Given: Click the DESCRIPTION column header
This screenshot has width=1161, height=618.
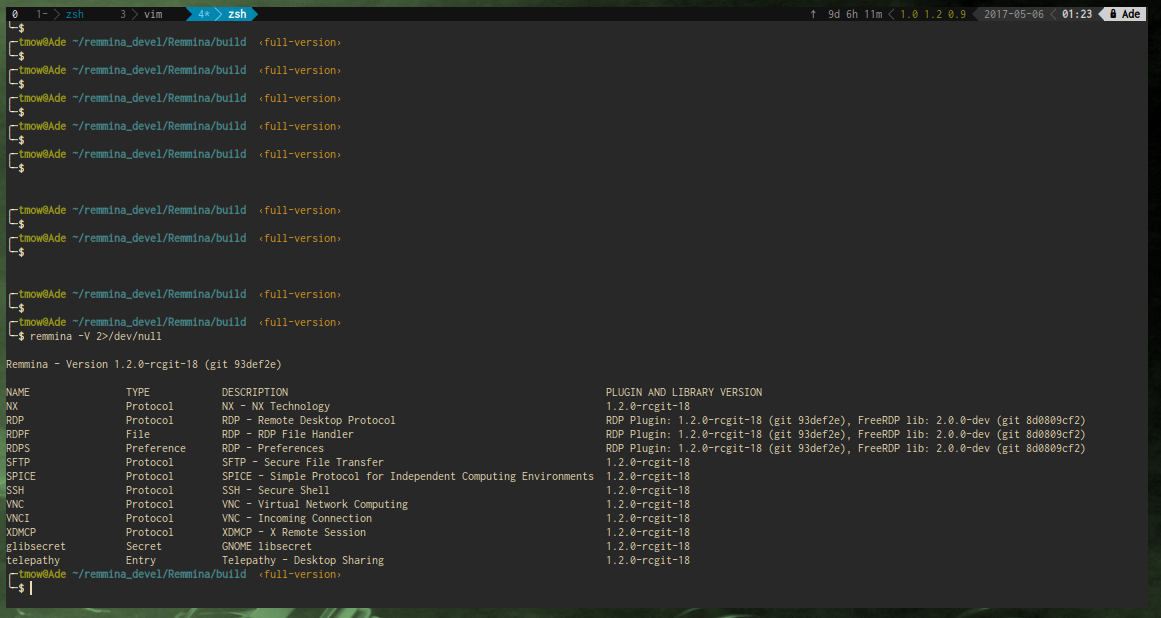Looking at the screenshot, I should [254, 392].
